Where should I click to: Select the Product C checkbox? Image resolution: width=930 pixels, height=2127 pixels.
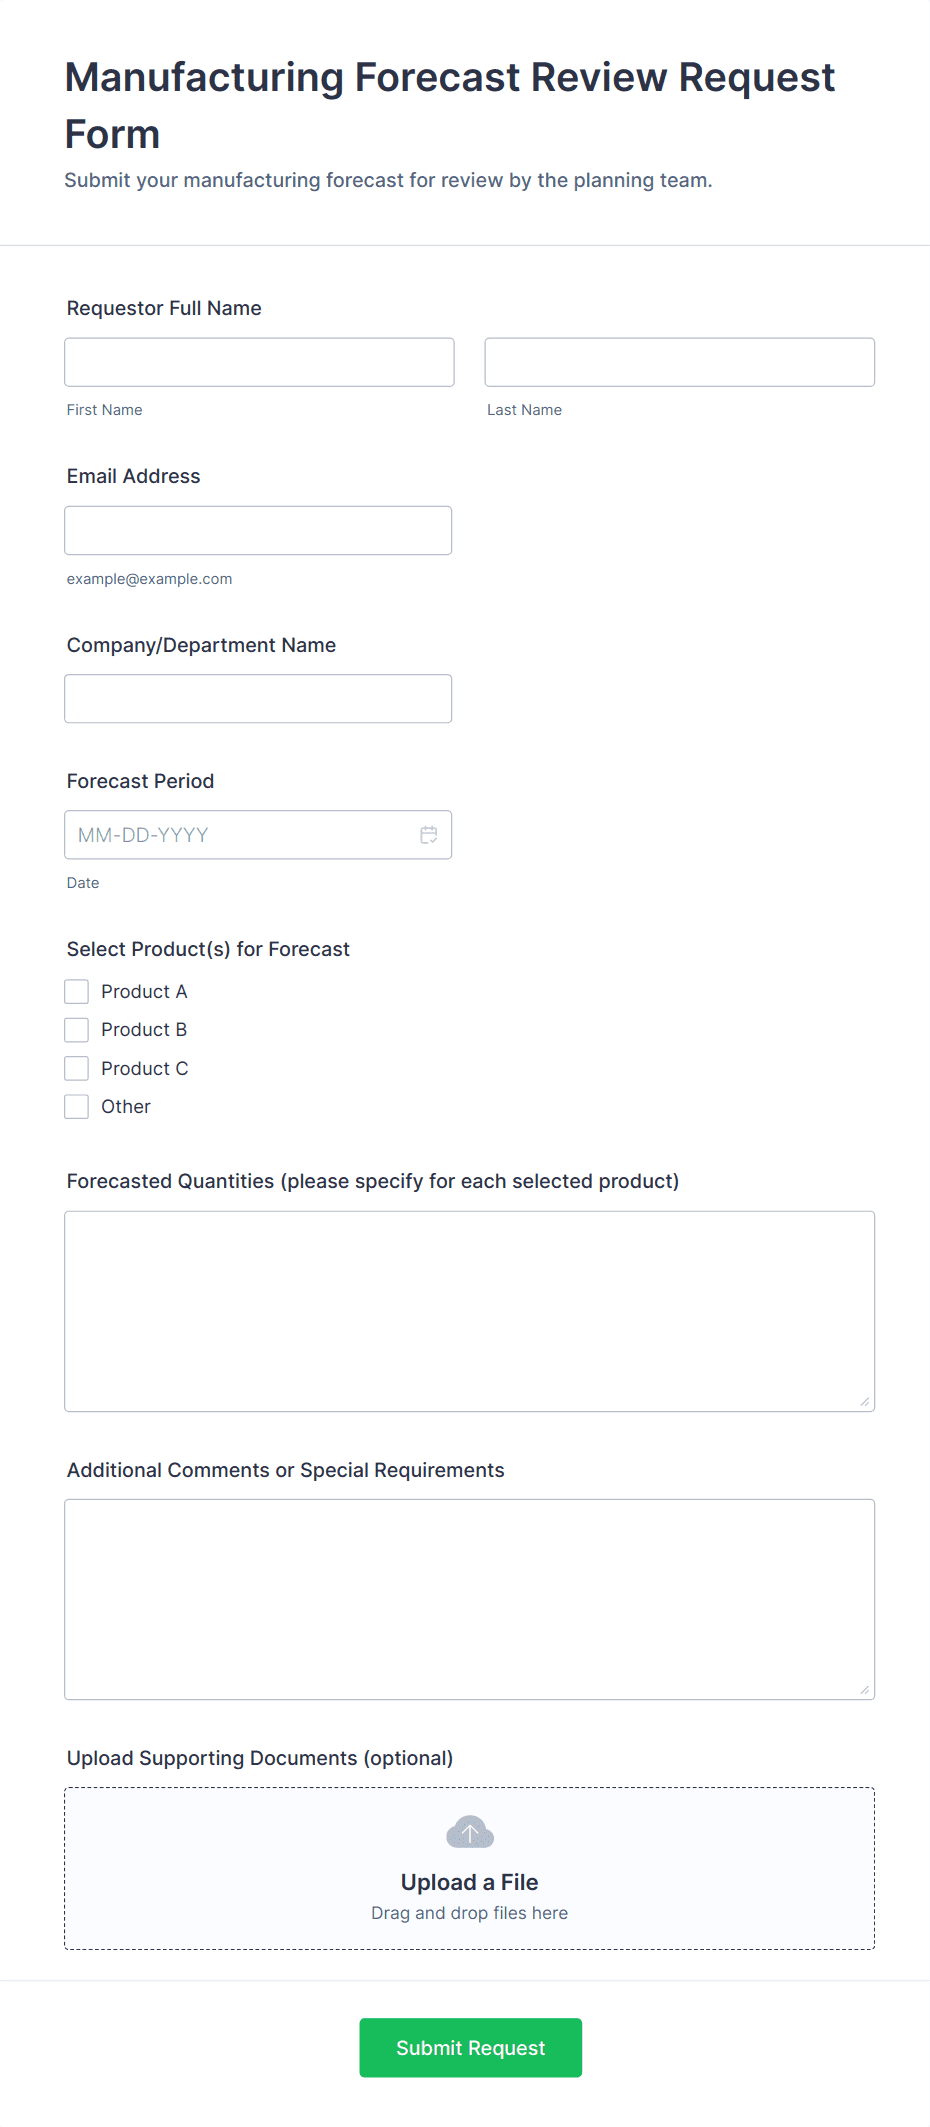coord(77,1069)
